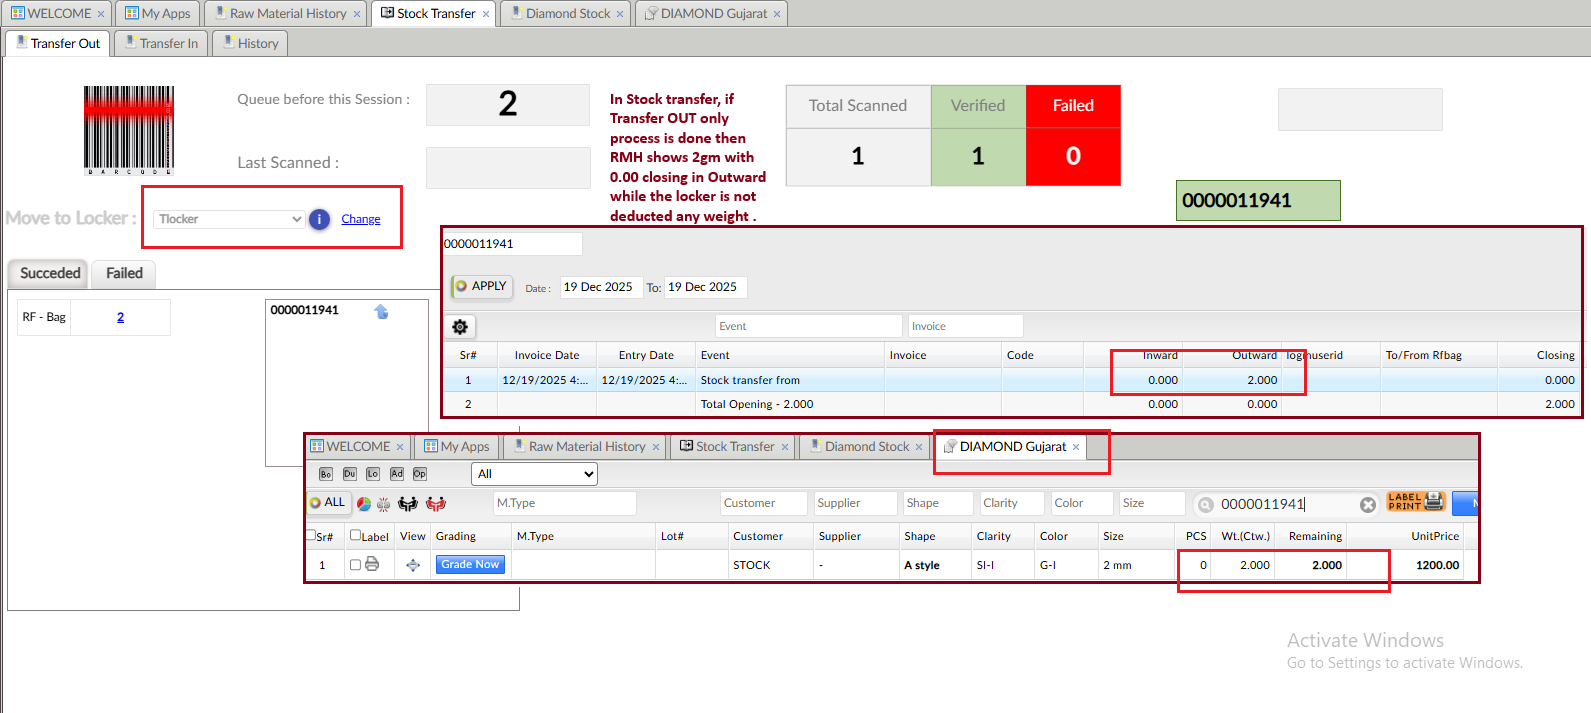The width and height of the screenshot is (1591, 713).
Task: Open the From date picker field
Action: pyautogui.click(x=600, y=287)
